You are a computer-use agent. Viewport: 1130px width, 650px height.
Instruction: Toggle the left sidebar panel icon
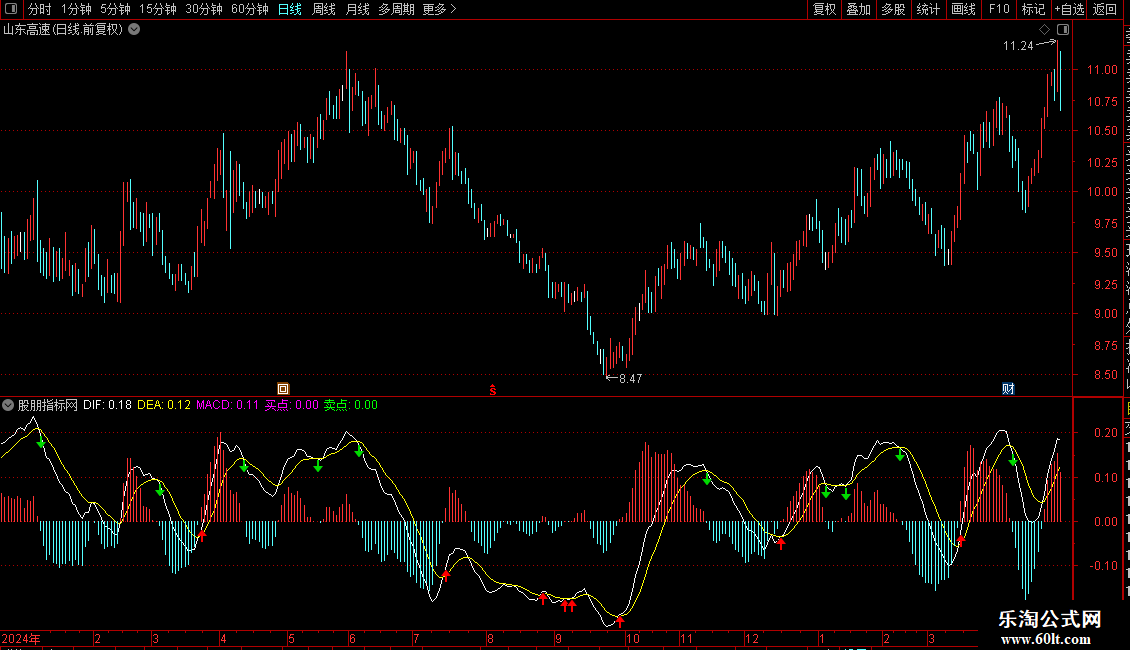(11, 9)
